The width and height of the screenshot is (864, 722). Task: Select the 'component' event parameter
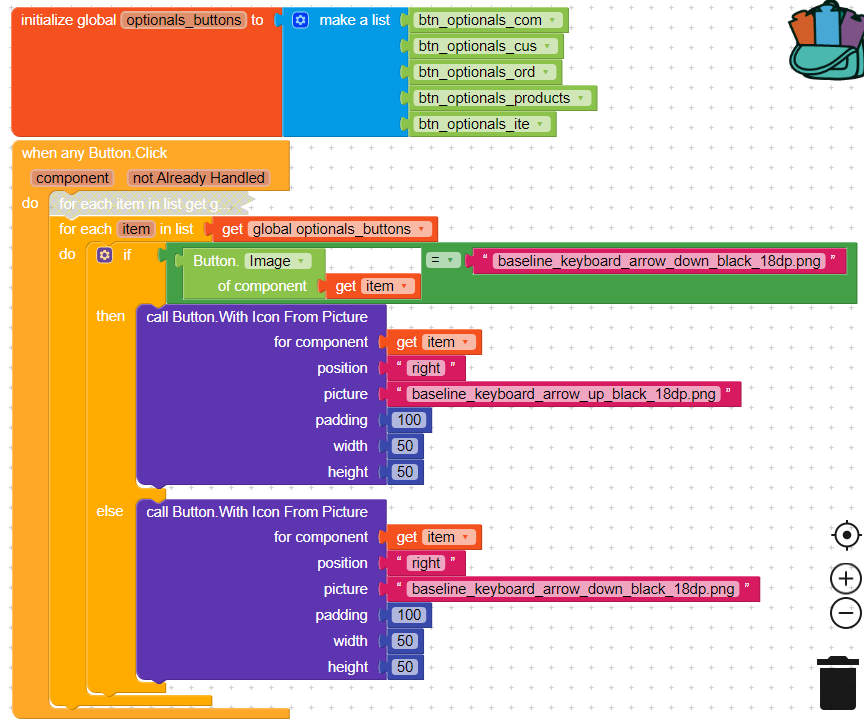pyautogui.click(x=72, y=178)
